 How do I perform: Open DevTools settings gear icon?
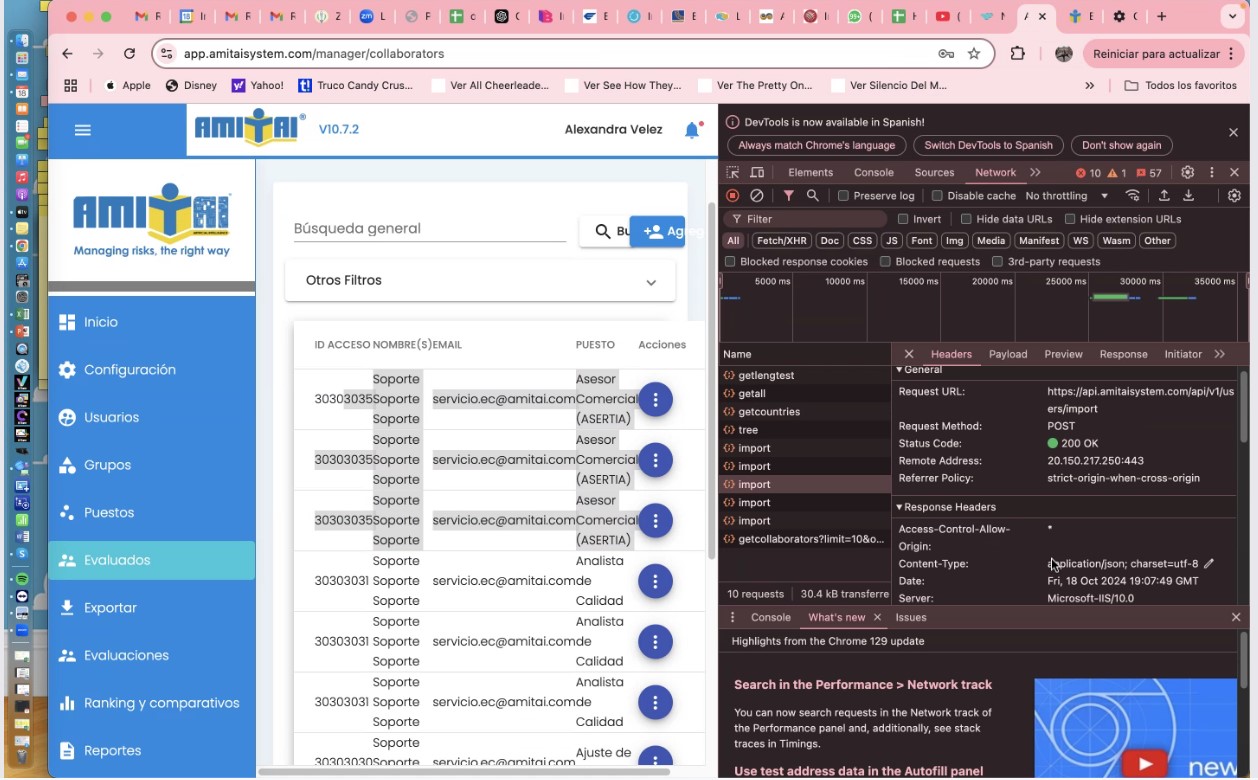(1187, 172)
